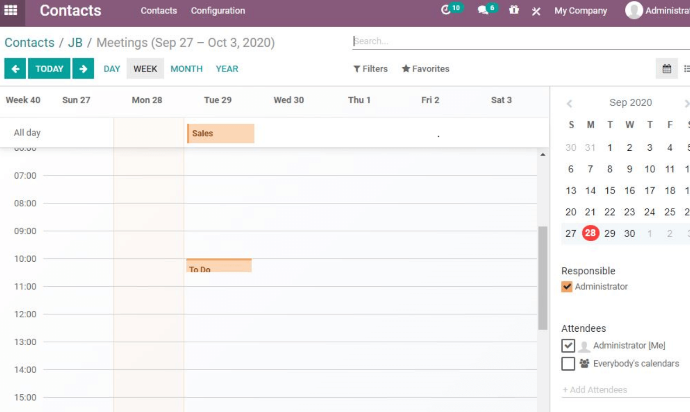Switch to DAY view
The image size is (690, 412).
tap(112, 69)
